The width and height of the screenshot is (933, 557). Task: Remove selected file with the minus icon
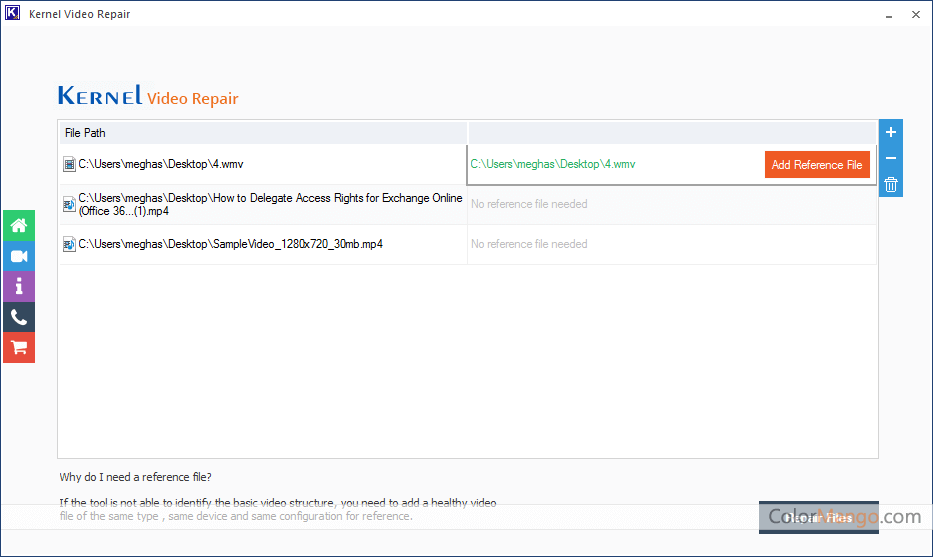coord(891,159)
